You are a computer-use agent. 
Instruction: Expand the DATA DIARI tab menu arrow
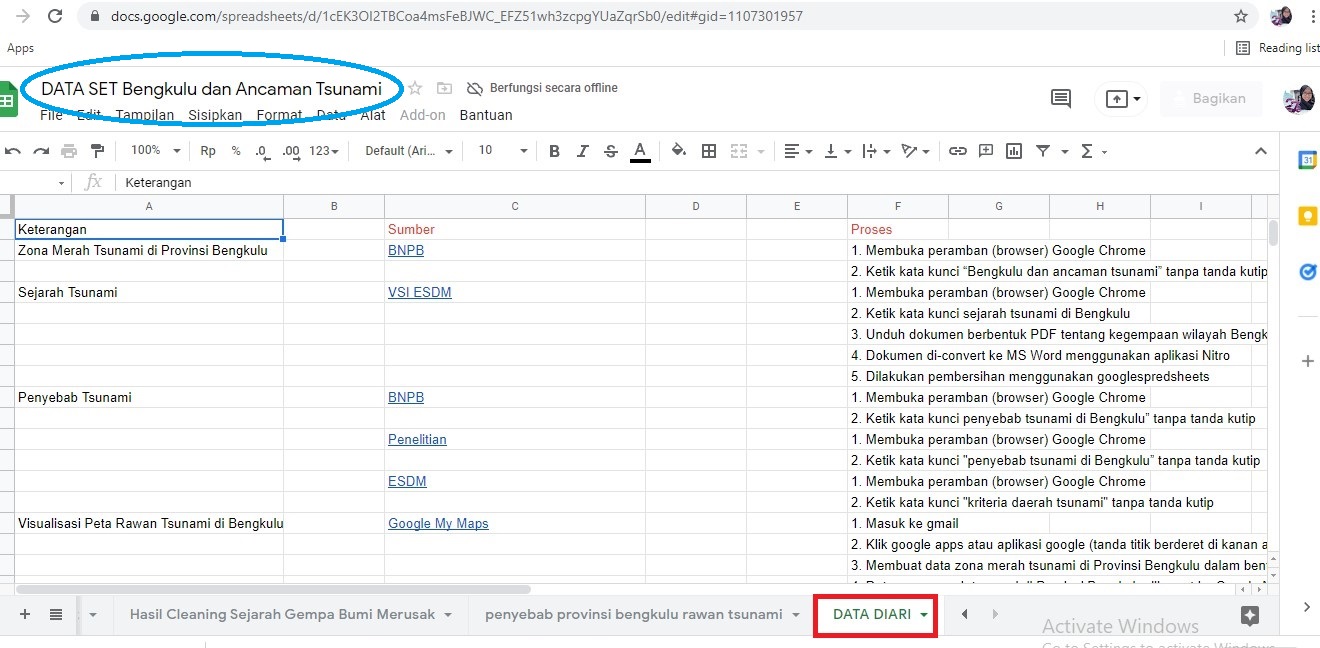point(924,615)
